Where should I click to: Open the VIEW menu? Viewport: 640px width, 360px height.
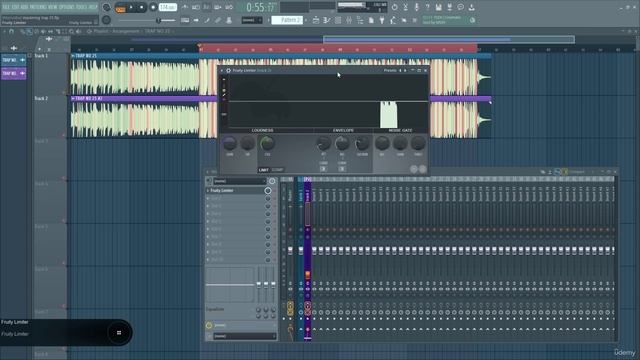54,7
